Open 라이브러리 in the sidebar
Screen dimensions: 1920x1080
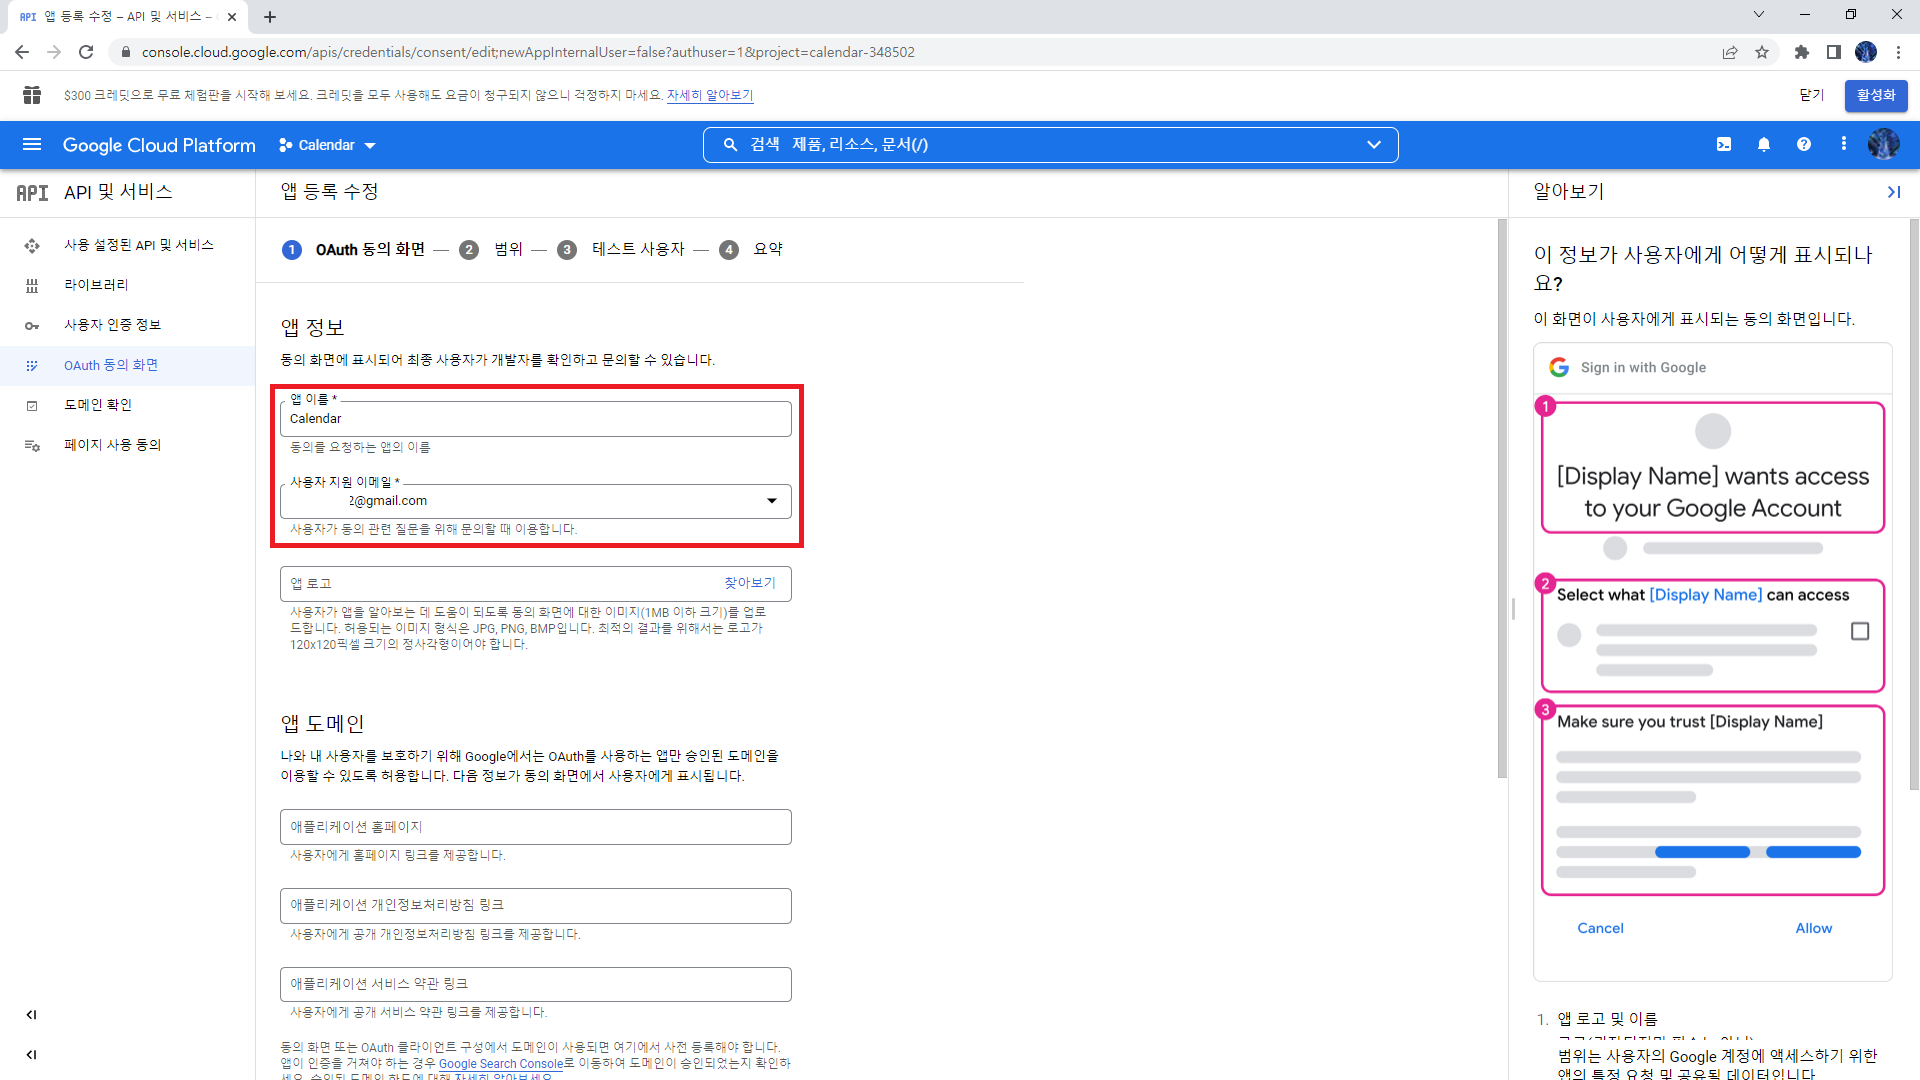click(x=96, y=285)
